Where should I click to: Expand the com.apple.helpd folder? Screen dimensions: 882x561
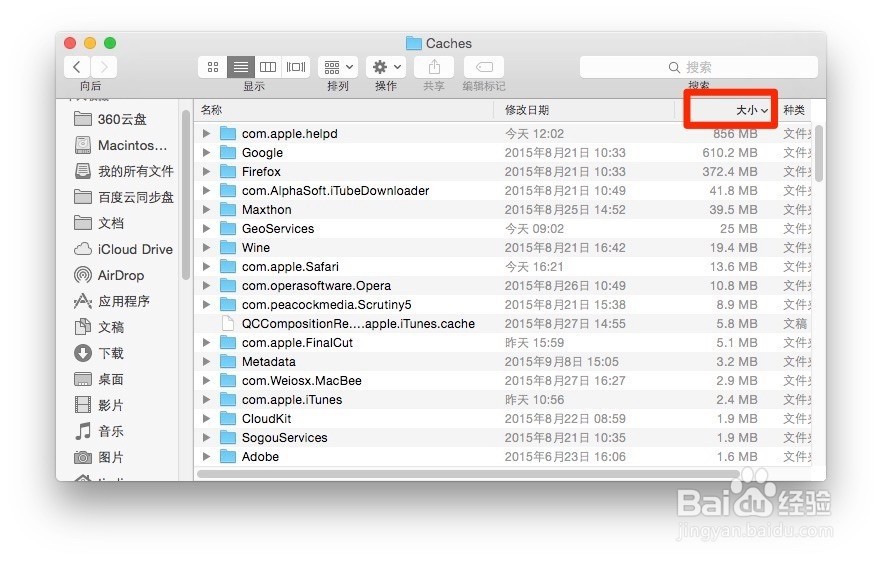[x=206, y=133]
